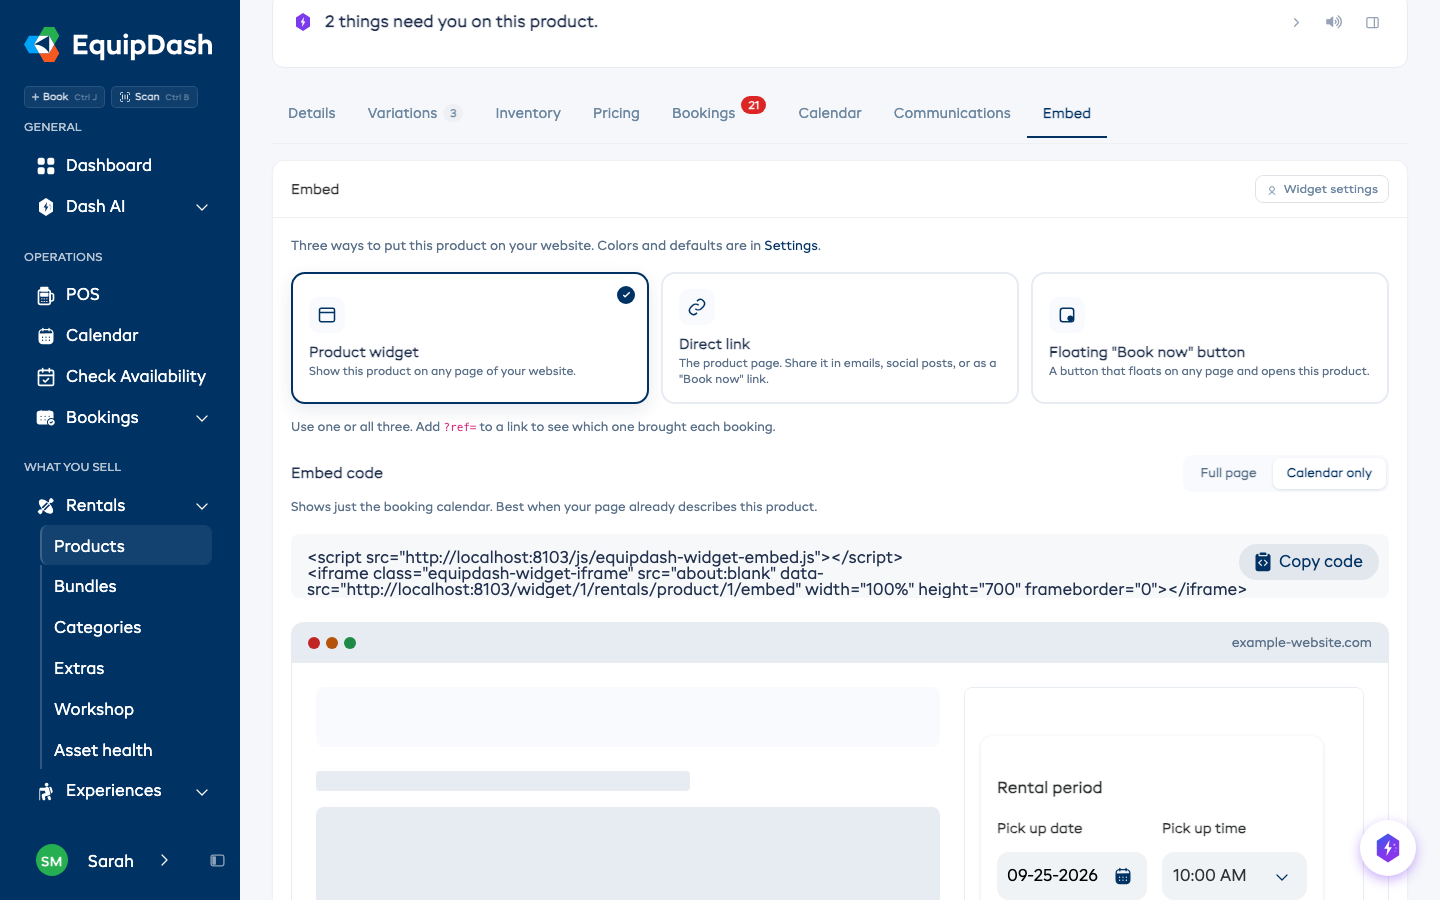The height and width of the screenshot is (900, 1440).
Task: Click the Experiences hiker icon
Action: 46,791
